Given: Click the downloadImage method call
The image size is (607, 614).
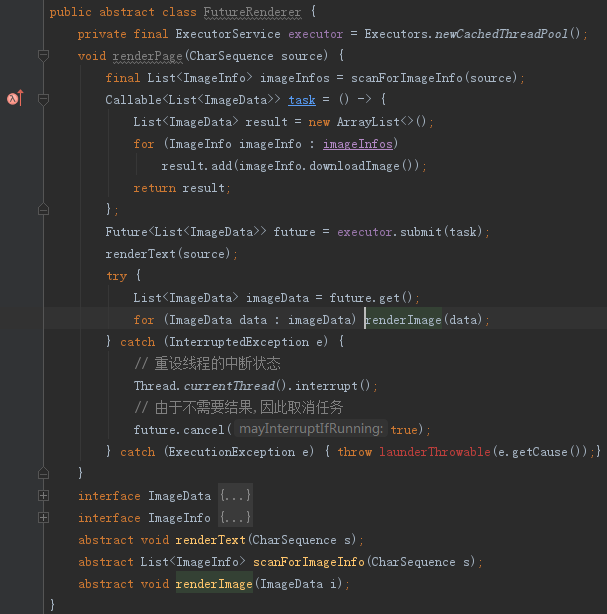Looking at the screenshot, I should coord(354,166).
